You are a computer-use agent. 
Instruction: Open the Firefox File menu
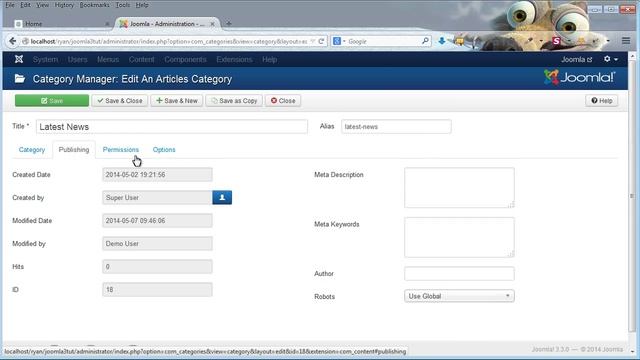(10, 5)
